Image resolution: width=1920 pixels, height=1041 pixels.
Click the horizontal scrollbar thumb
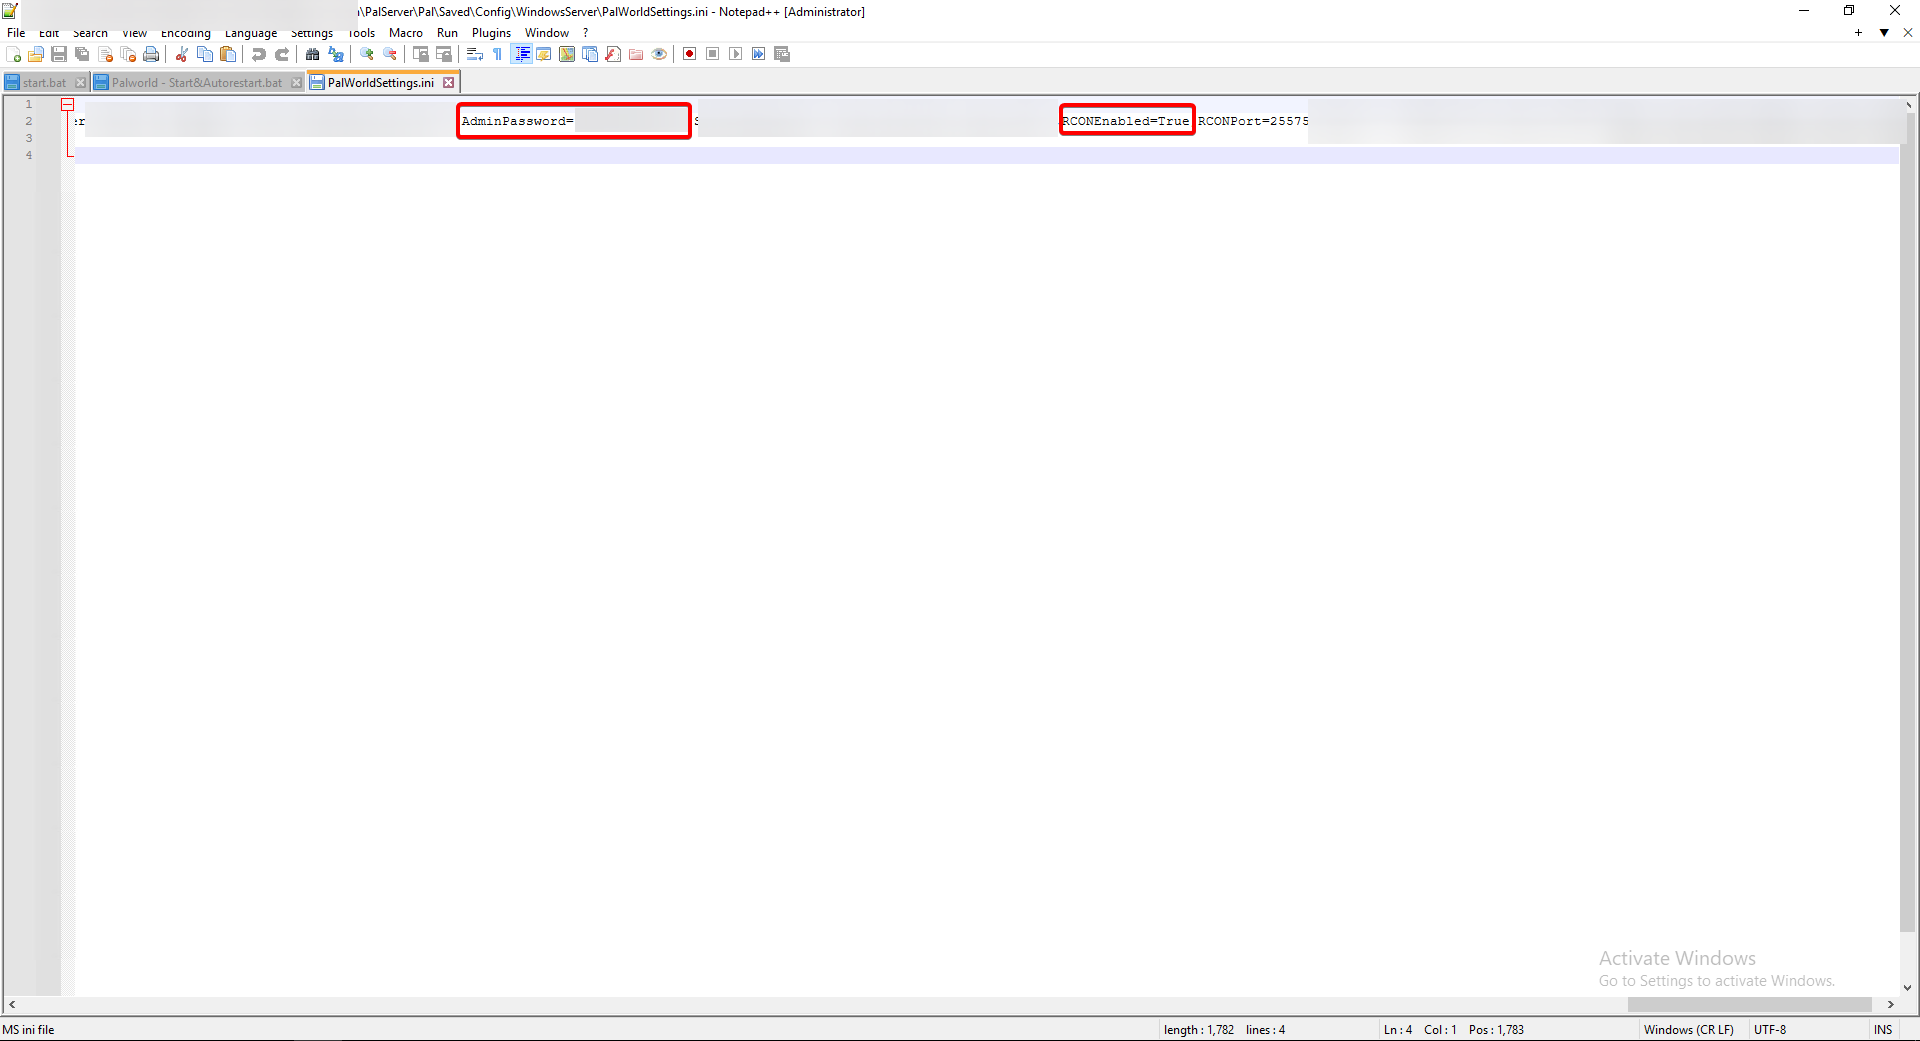(1749, 1004)
